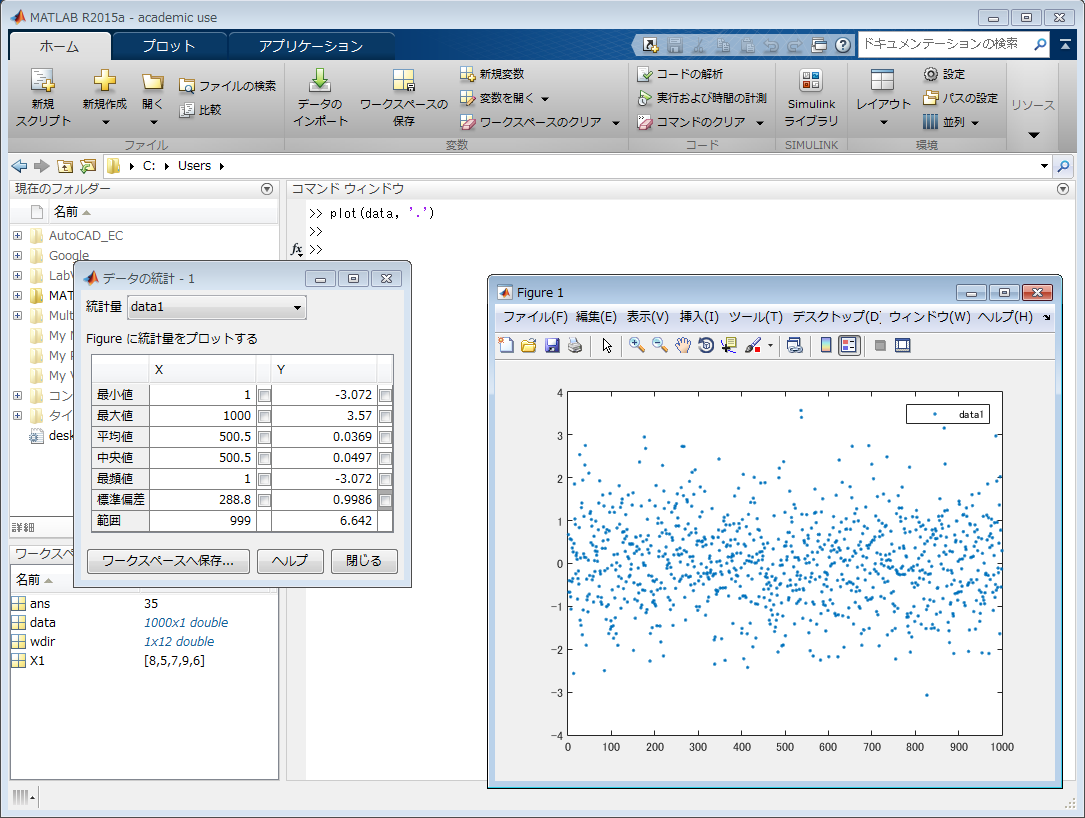
Task: Expand the AutoCAD_EC folder
Action: point(17,235)
